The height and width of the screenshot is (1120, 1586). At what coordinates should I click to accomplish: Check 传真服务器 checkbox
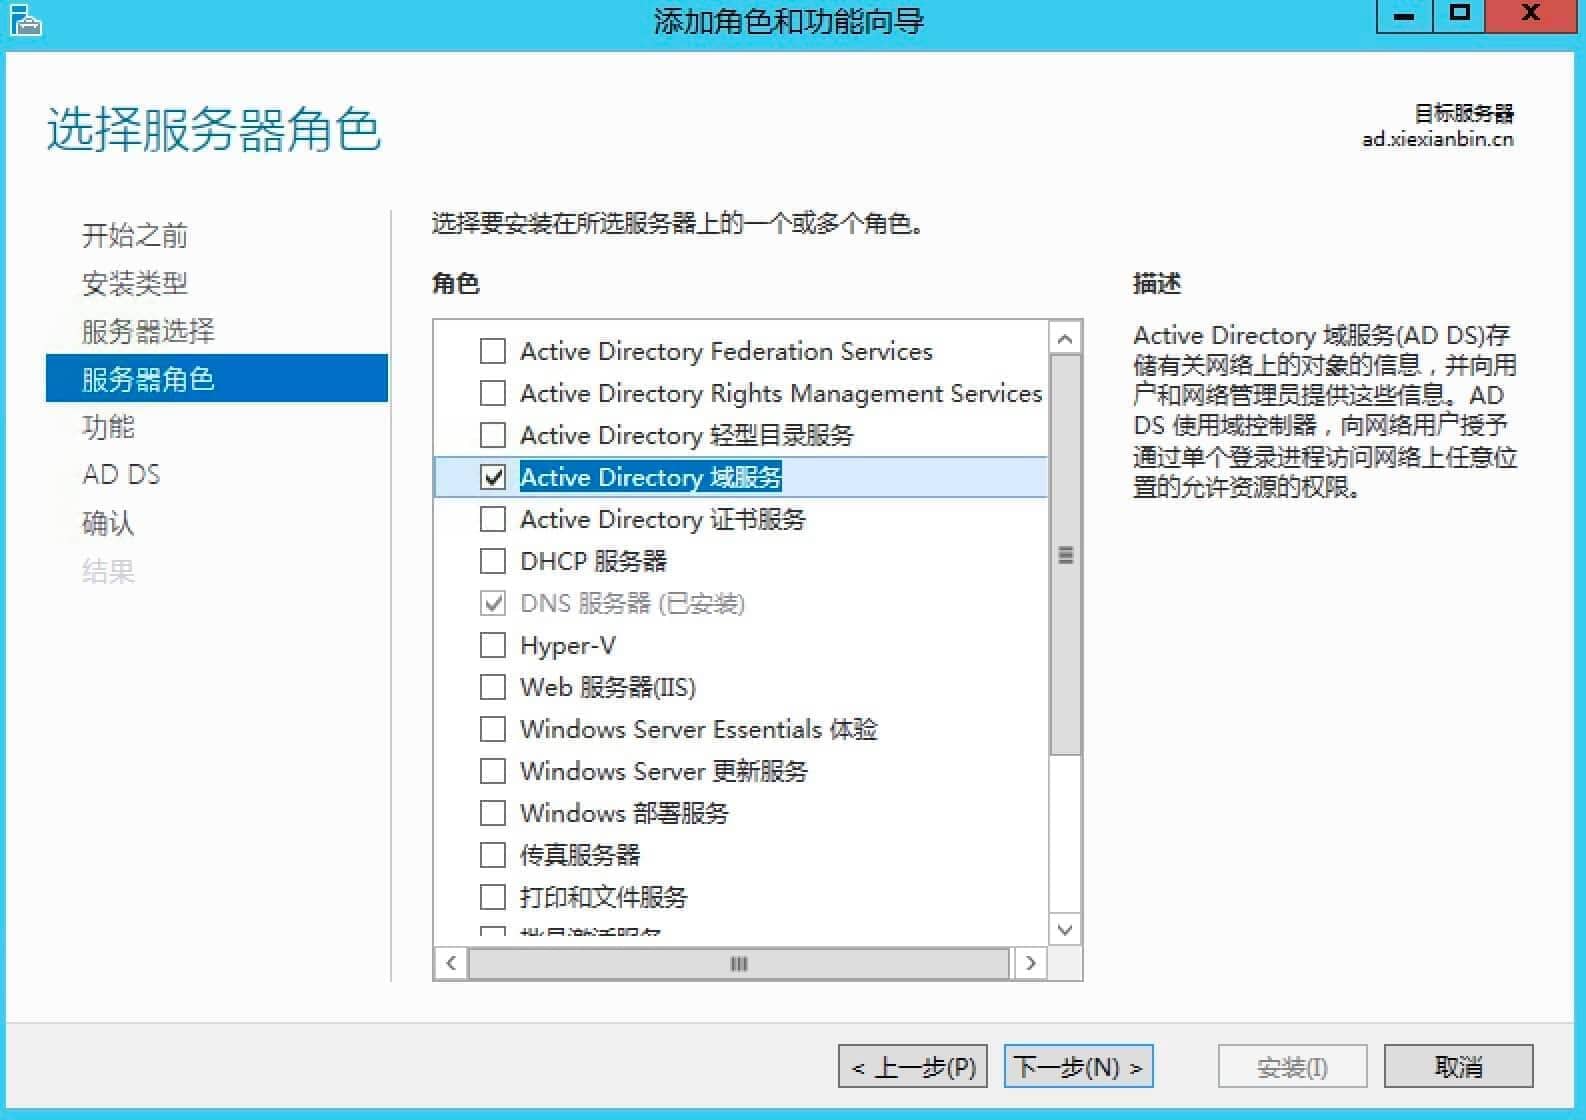[493, 855]
